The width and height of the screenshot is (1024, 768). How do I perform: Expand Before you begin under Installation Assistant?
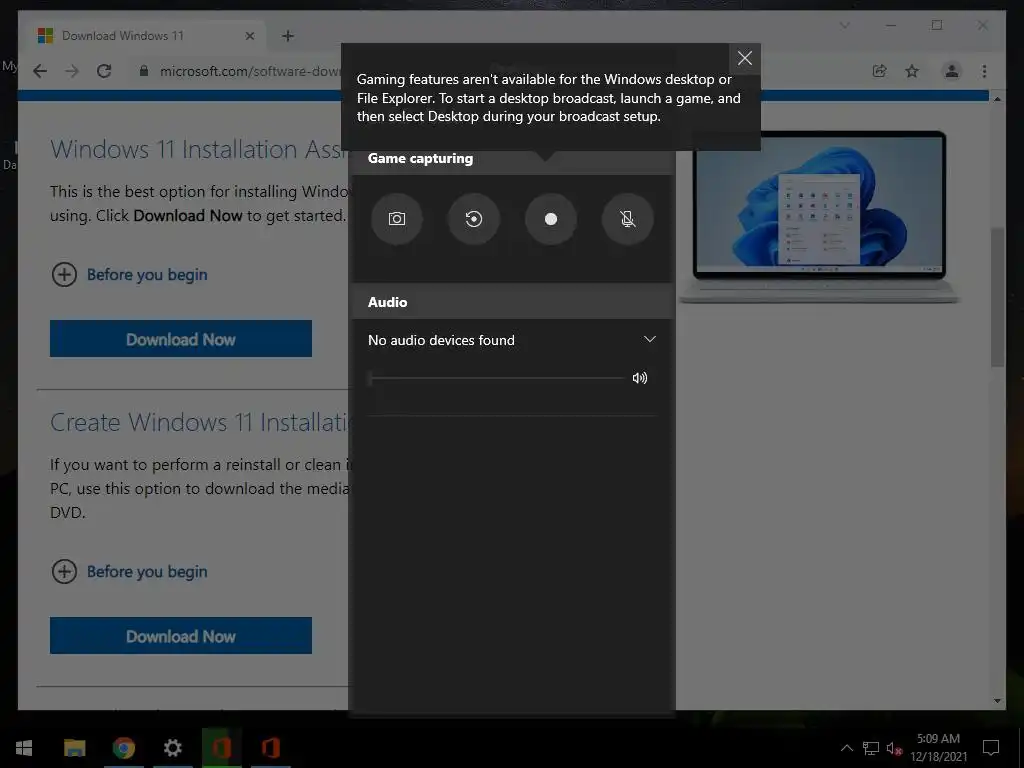pyautogui.click(x=129, y=275)
